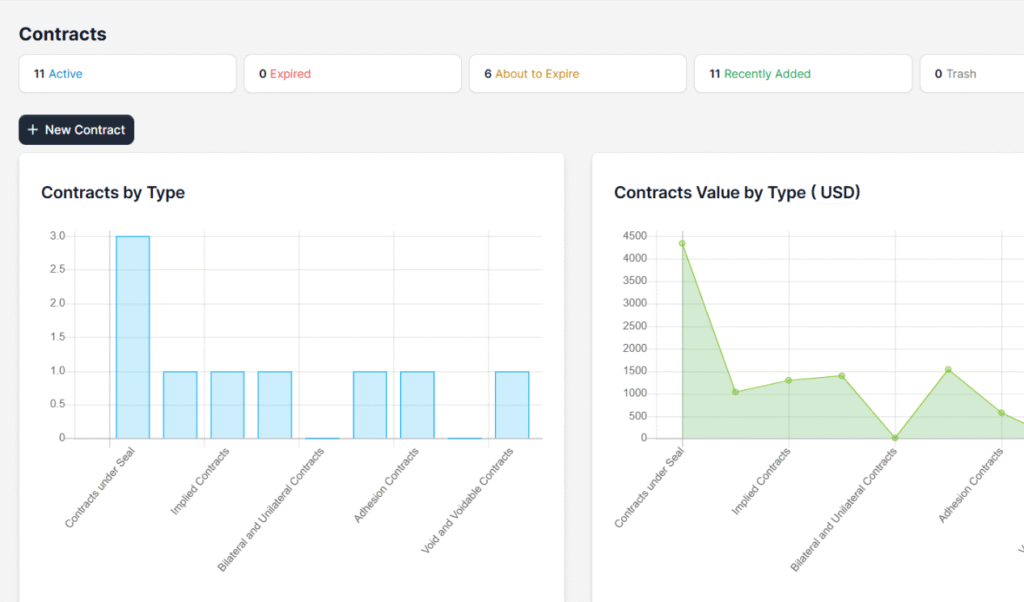This screenshot has width=1024, height=602.
Task: Click the bar just left of Adhesion Contracts bar
Action: pos(370,404)
